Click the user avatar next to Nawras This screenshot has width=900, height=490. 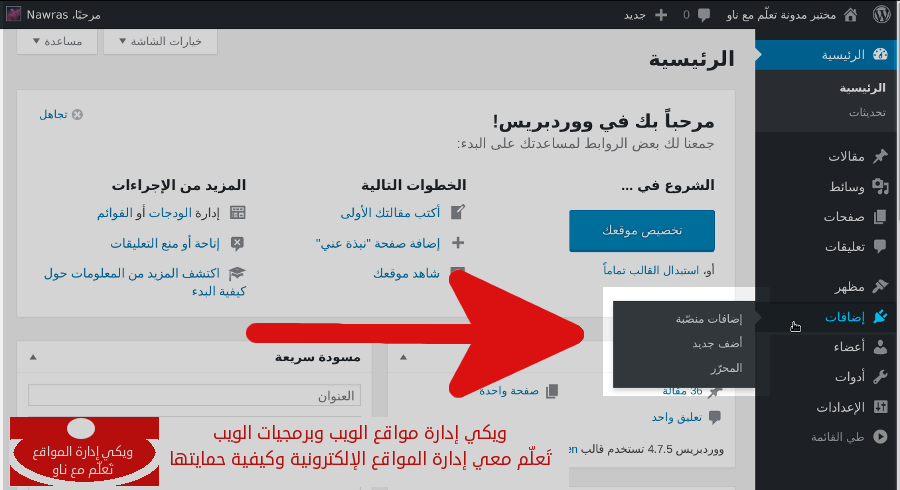[x=10, y=15]
